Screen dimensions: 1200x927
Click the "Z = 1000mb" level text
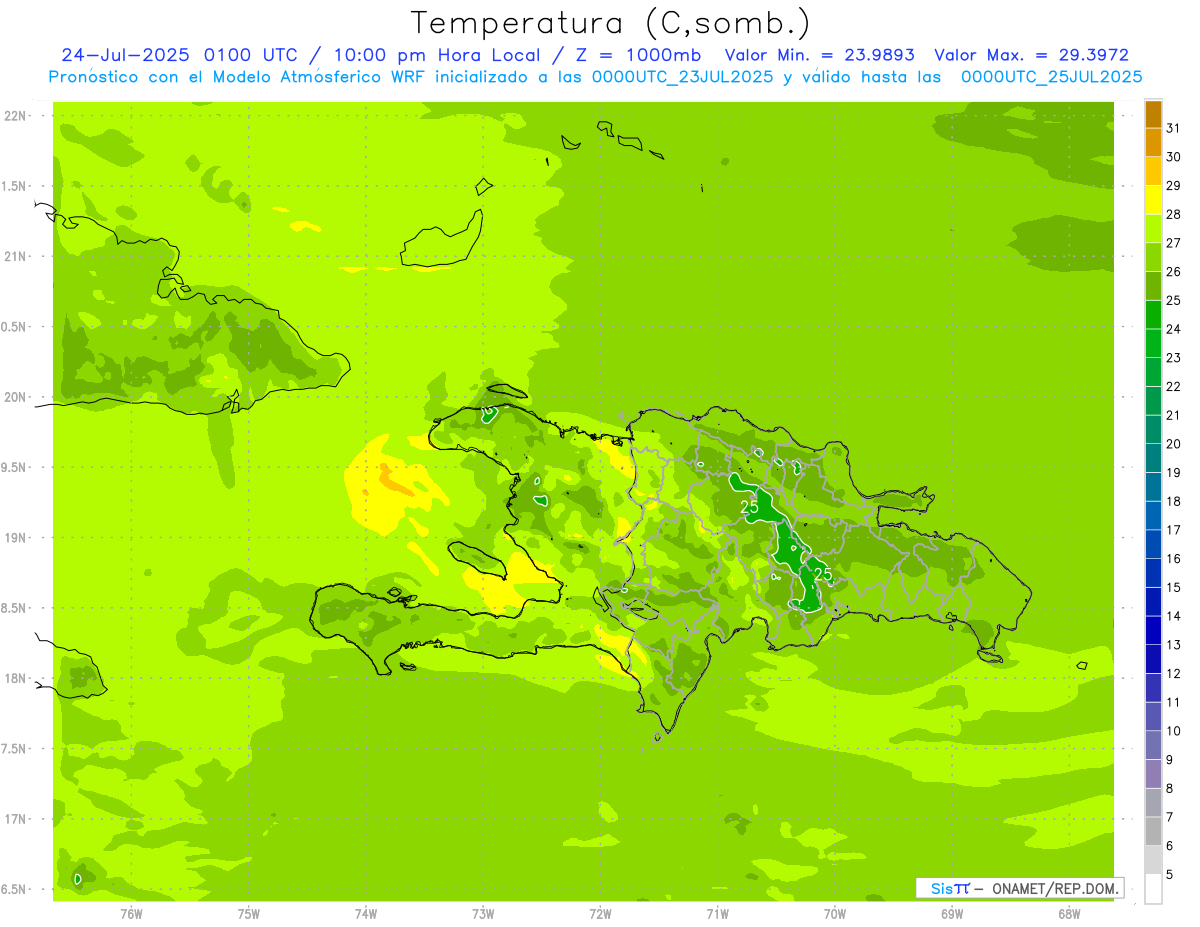pyautogui.click(x=641, y=55)
